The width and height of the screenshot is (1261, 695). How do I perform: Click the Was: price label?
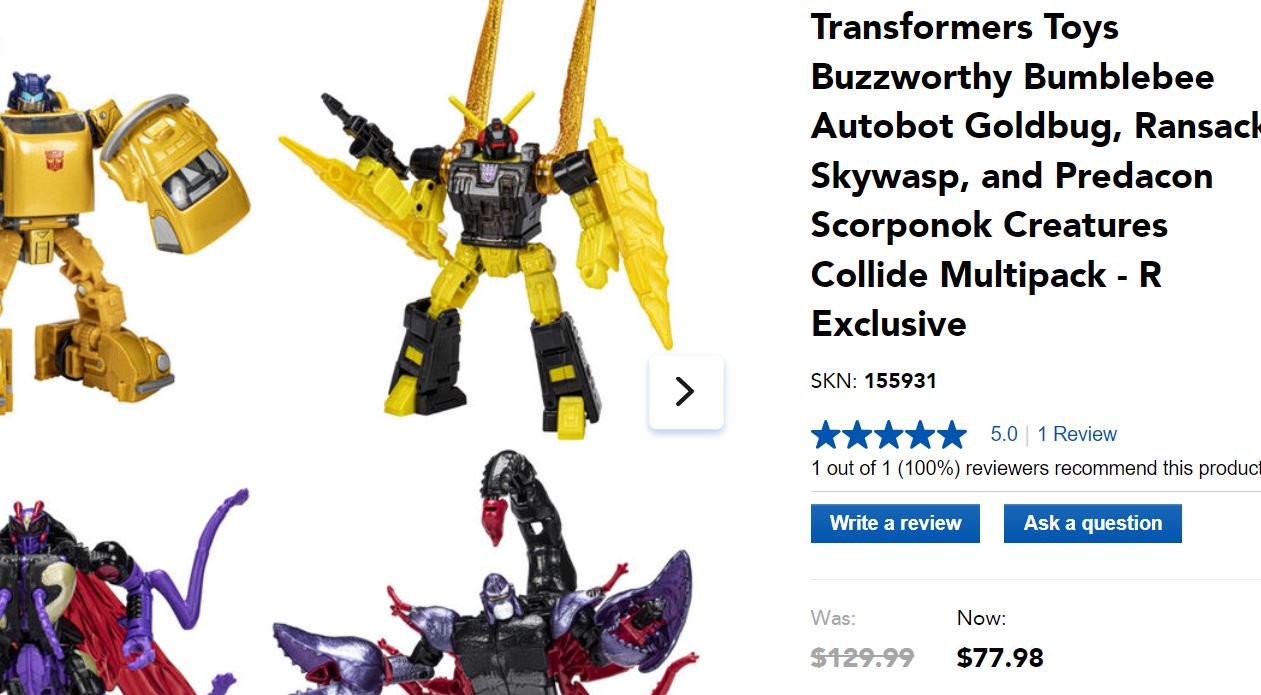833,618
